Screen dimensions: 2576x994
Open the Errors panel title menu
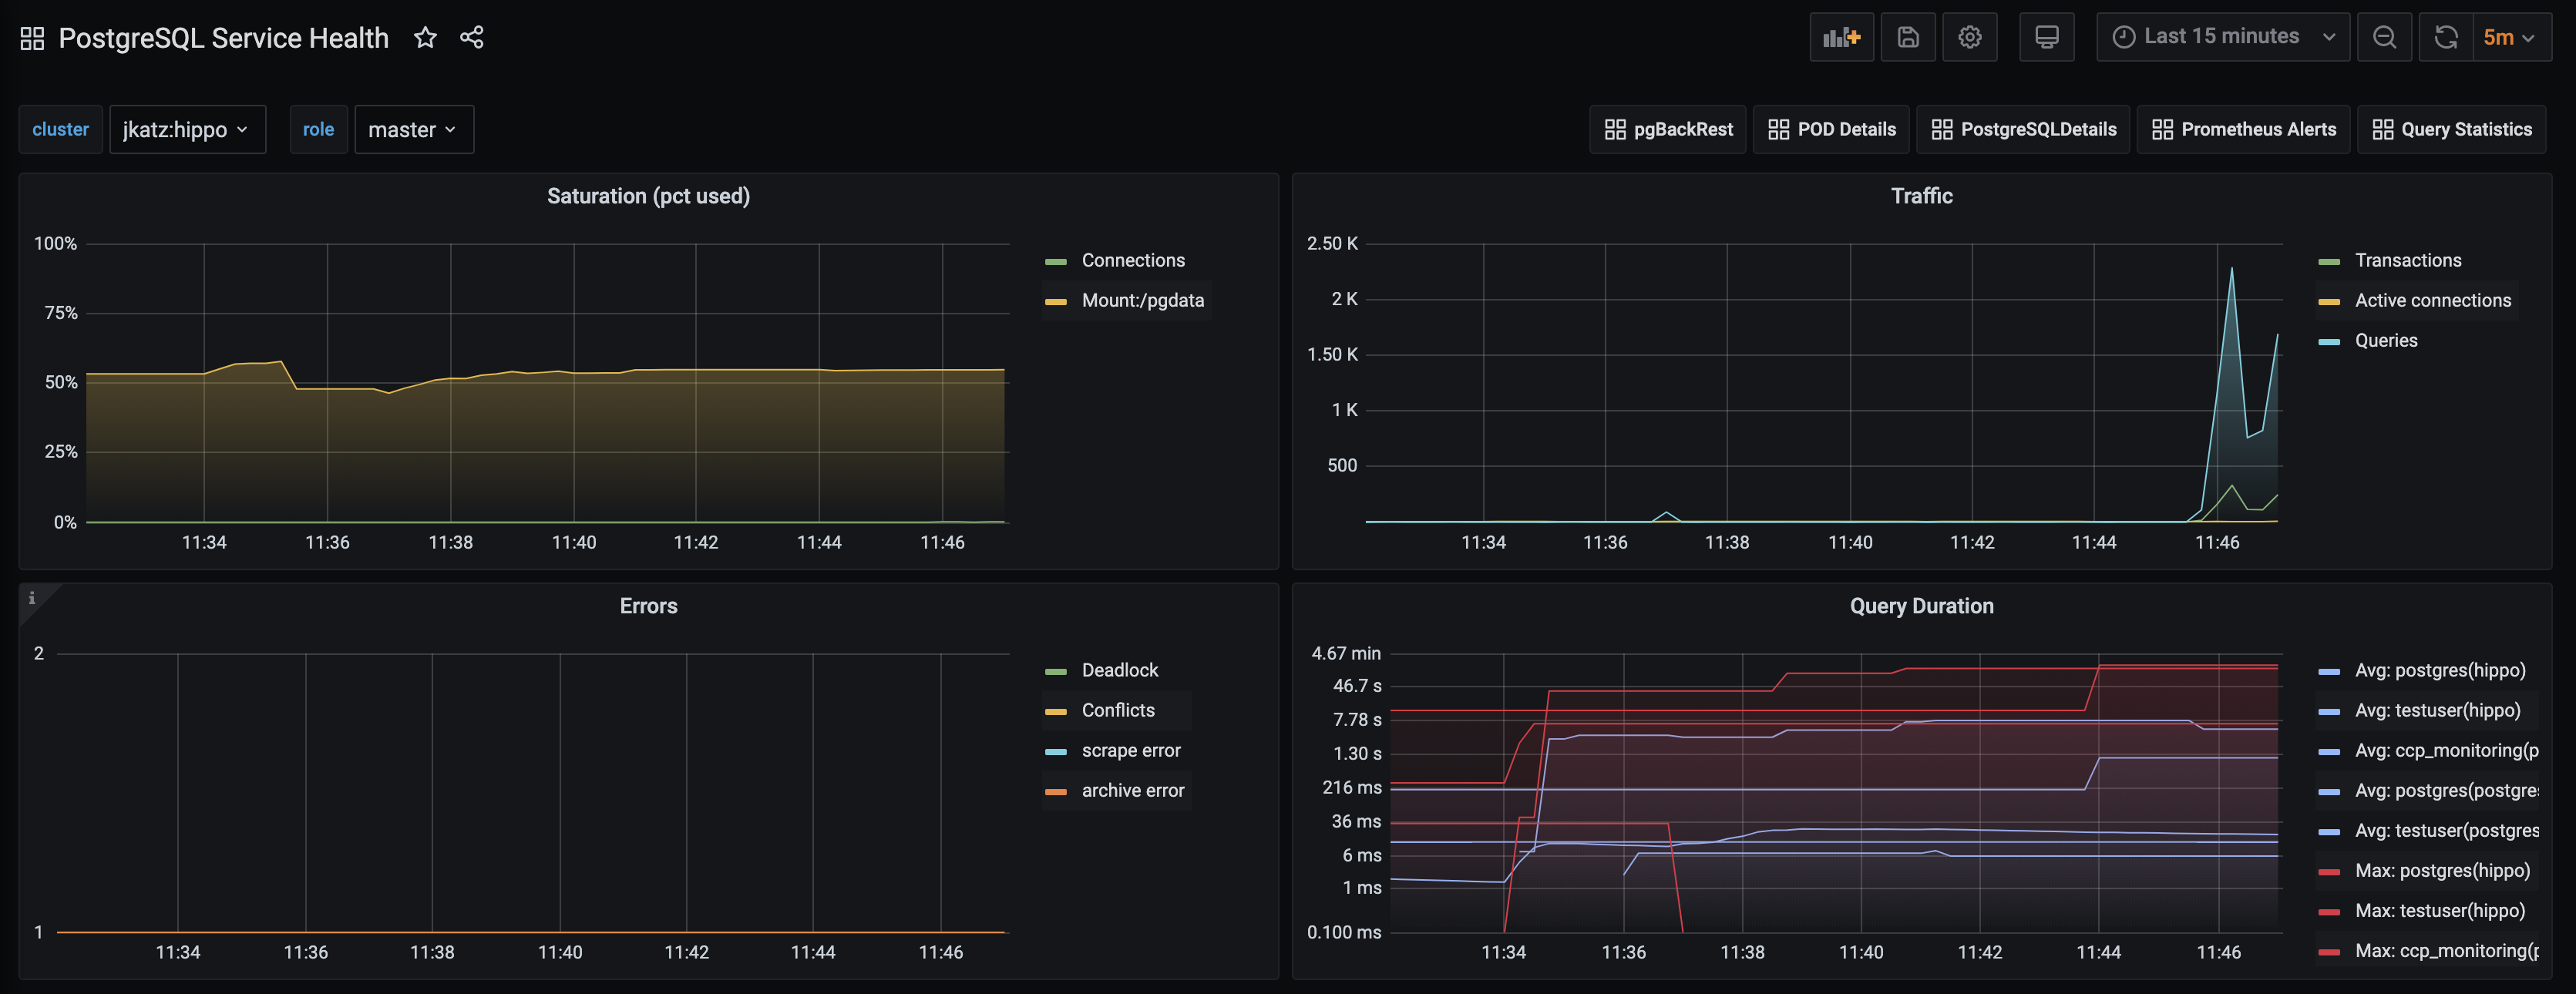pyautogui.click(x=648, y=606)
